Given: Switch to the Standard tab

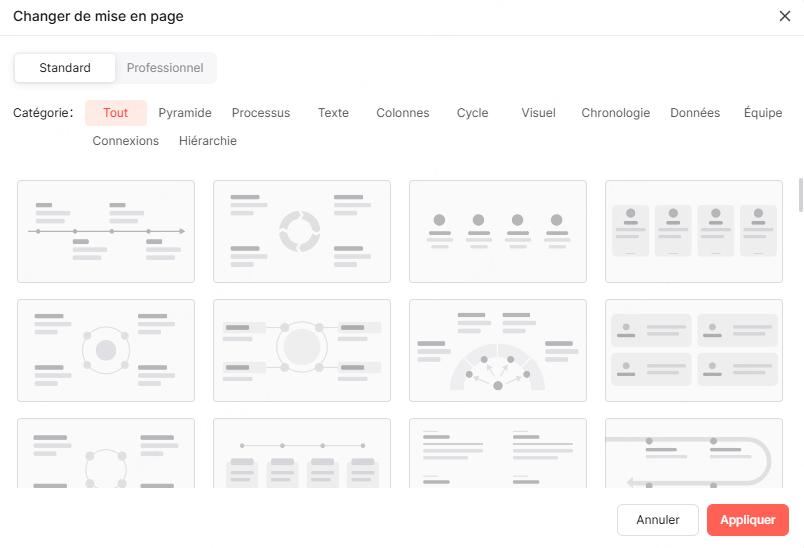Looking at the screenshot, I should 65,68.
